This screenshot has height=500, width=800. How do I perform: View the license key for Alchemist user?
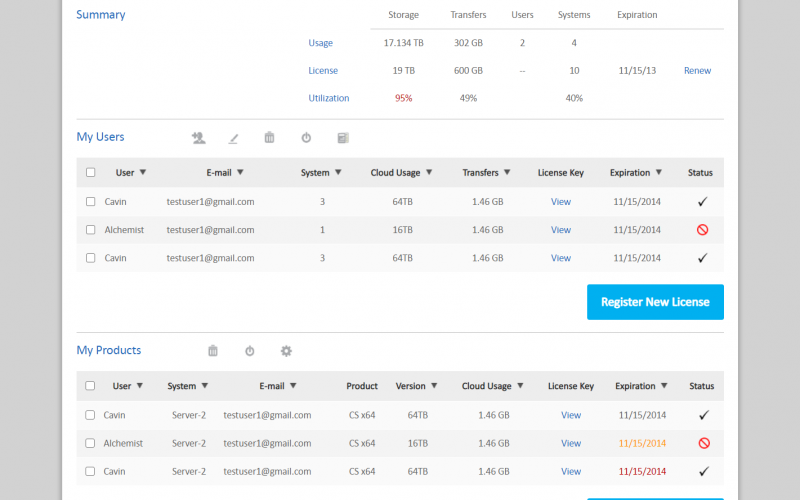point(561,230)
